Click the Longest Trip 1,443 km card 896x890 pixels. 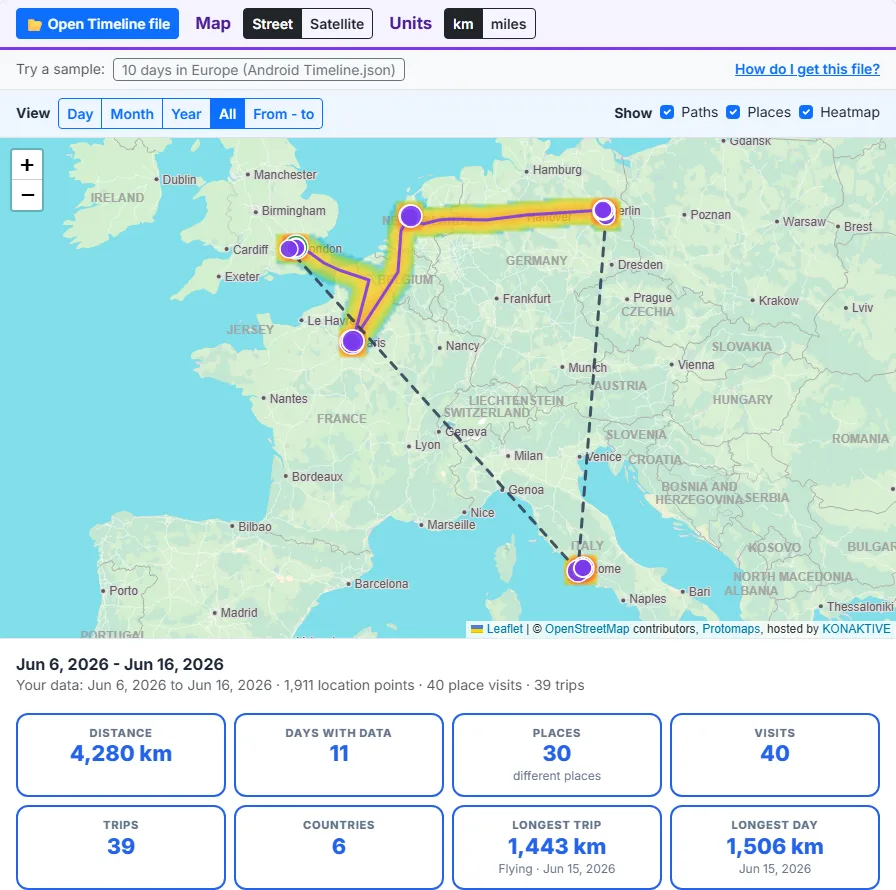click(557, 847)
